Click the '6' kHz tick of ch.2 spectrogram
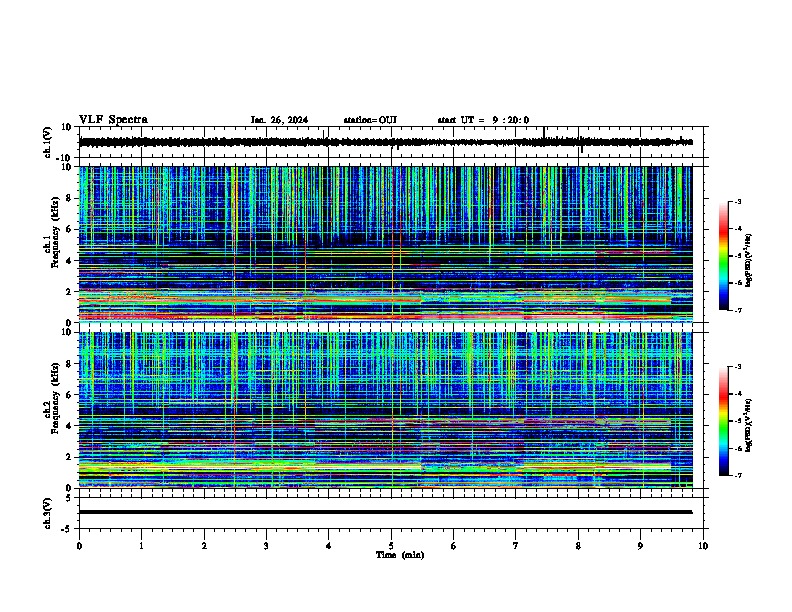The width and height of the screenshot is (792, 612). 69,395
